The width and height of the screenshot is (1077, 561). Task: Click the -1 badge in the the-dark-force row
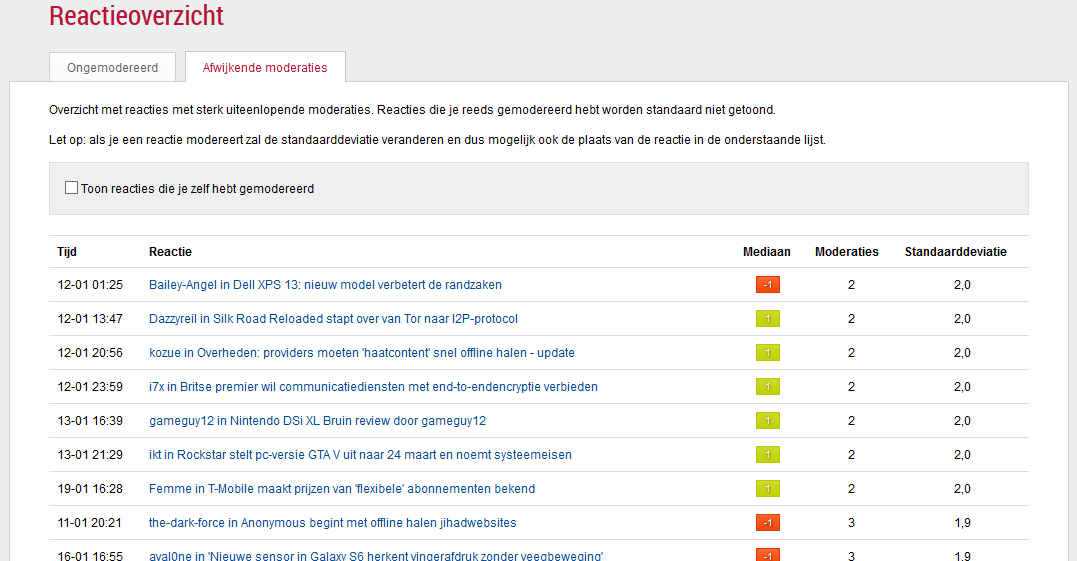tap(767, 523)
